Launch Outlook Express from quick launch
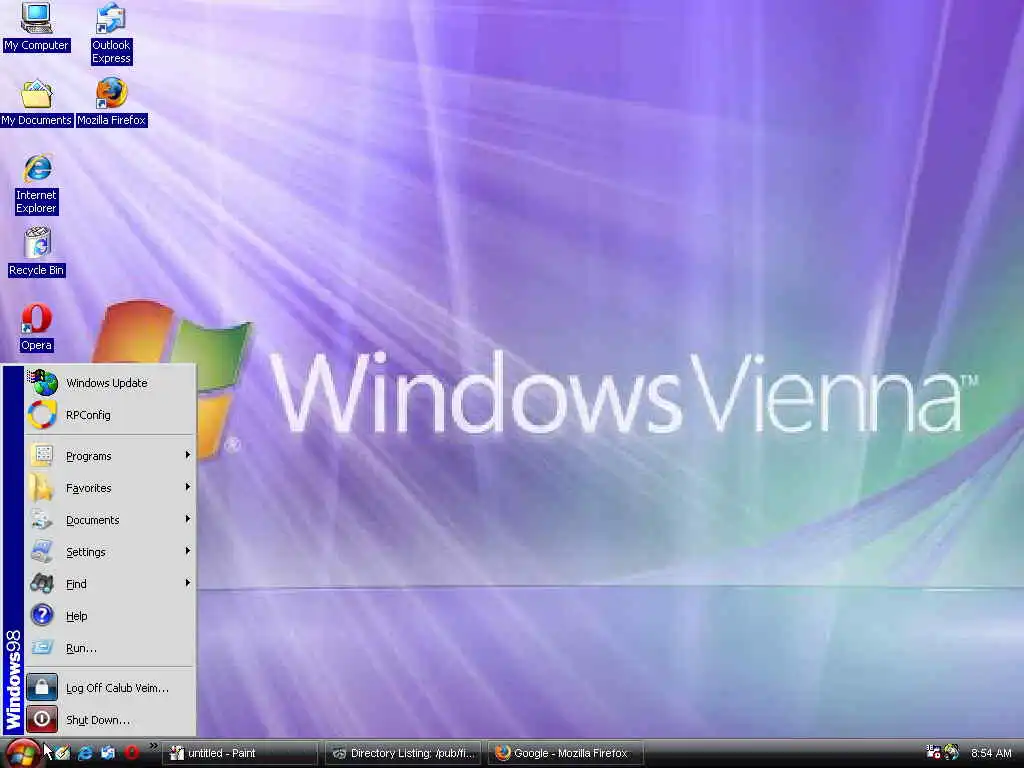Image resolution: width=1024 pixels, height=768 pixels. [x=108, y=753]
